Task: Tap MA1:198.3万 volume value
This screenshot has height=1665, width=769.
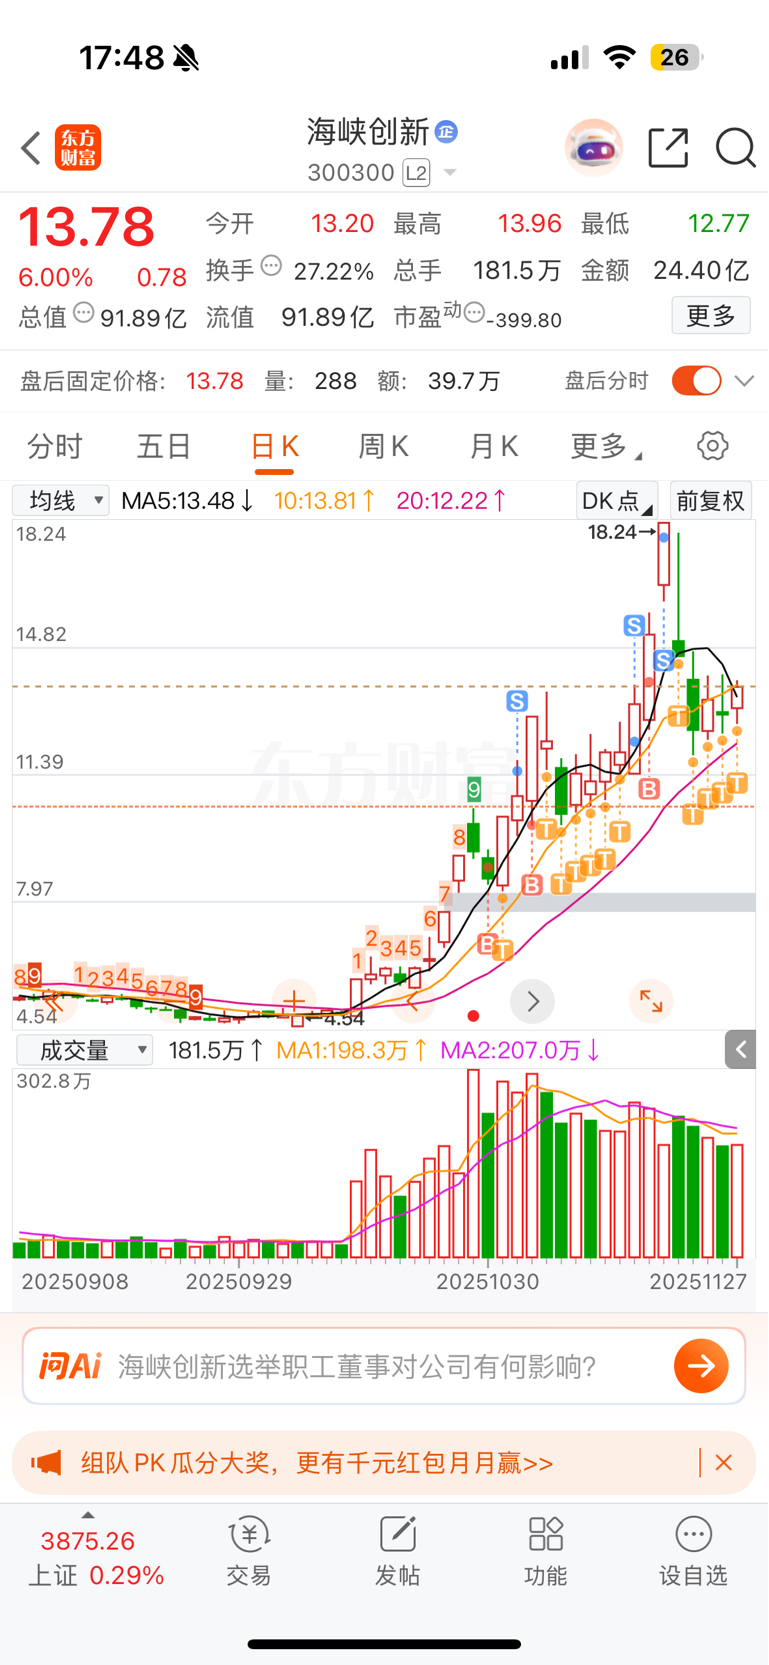Action: coord(352,1050)
